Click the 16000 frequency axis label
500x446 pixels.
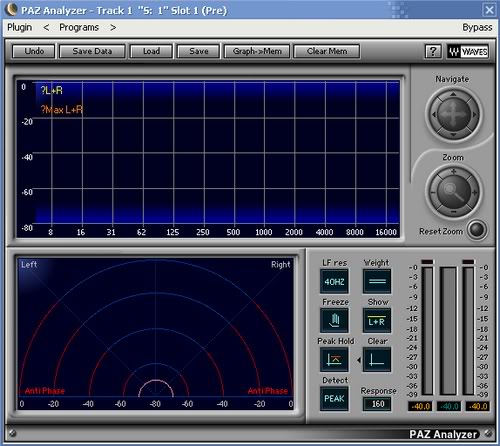click(x=386, y=232)
